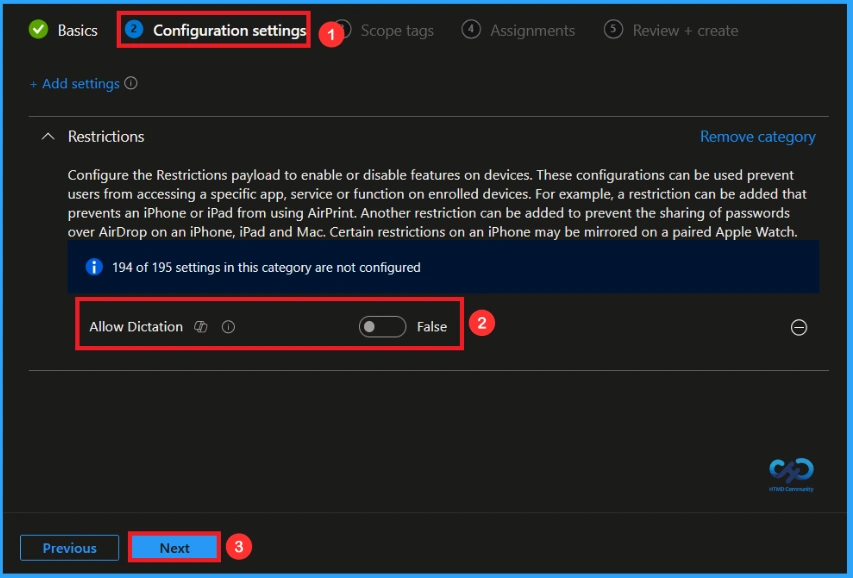
Task: Click the info icon next to Add settings
Action: pyautogui.click(x=130, y=84)
